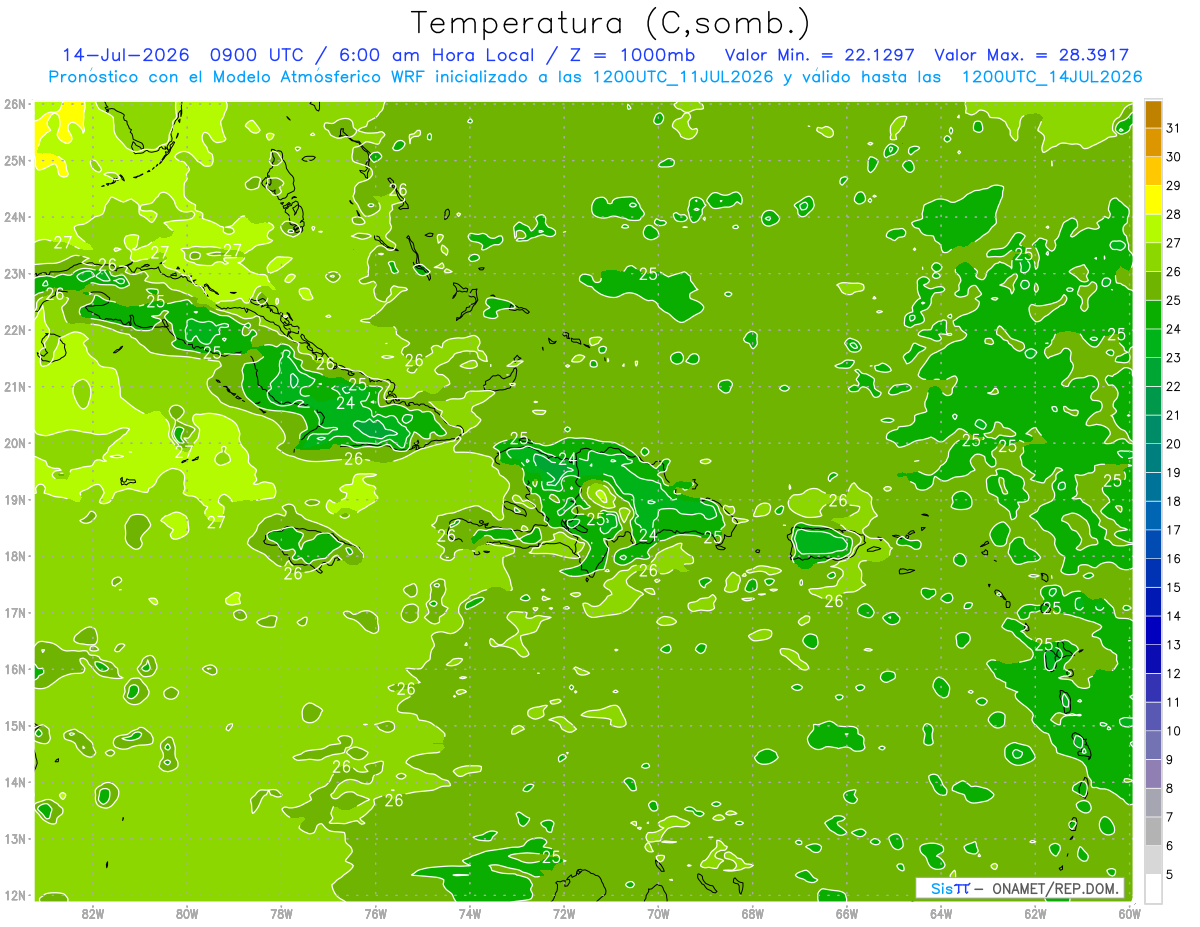Click the "23N" latitude axis label
This screenshot has width=1200, height=927.
point(14,273)
